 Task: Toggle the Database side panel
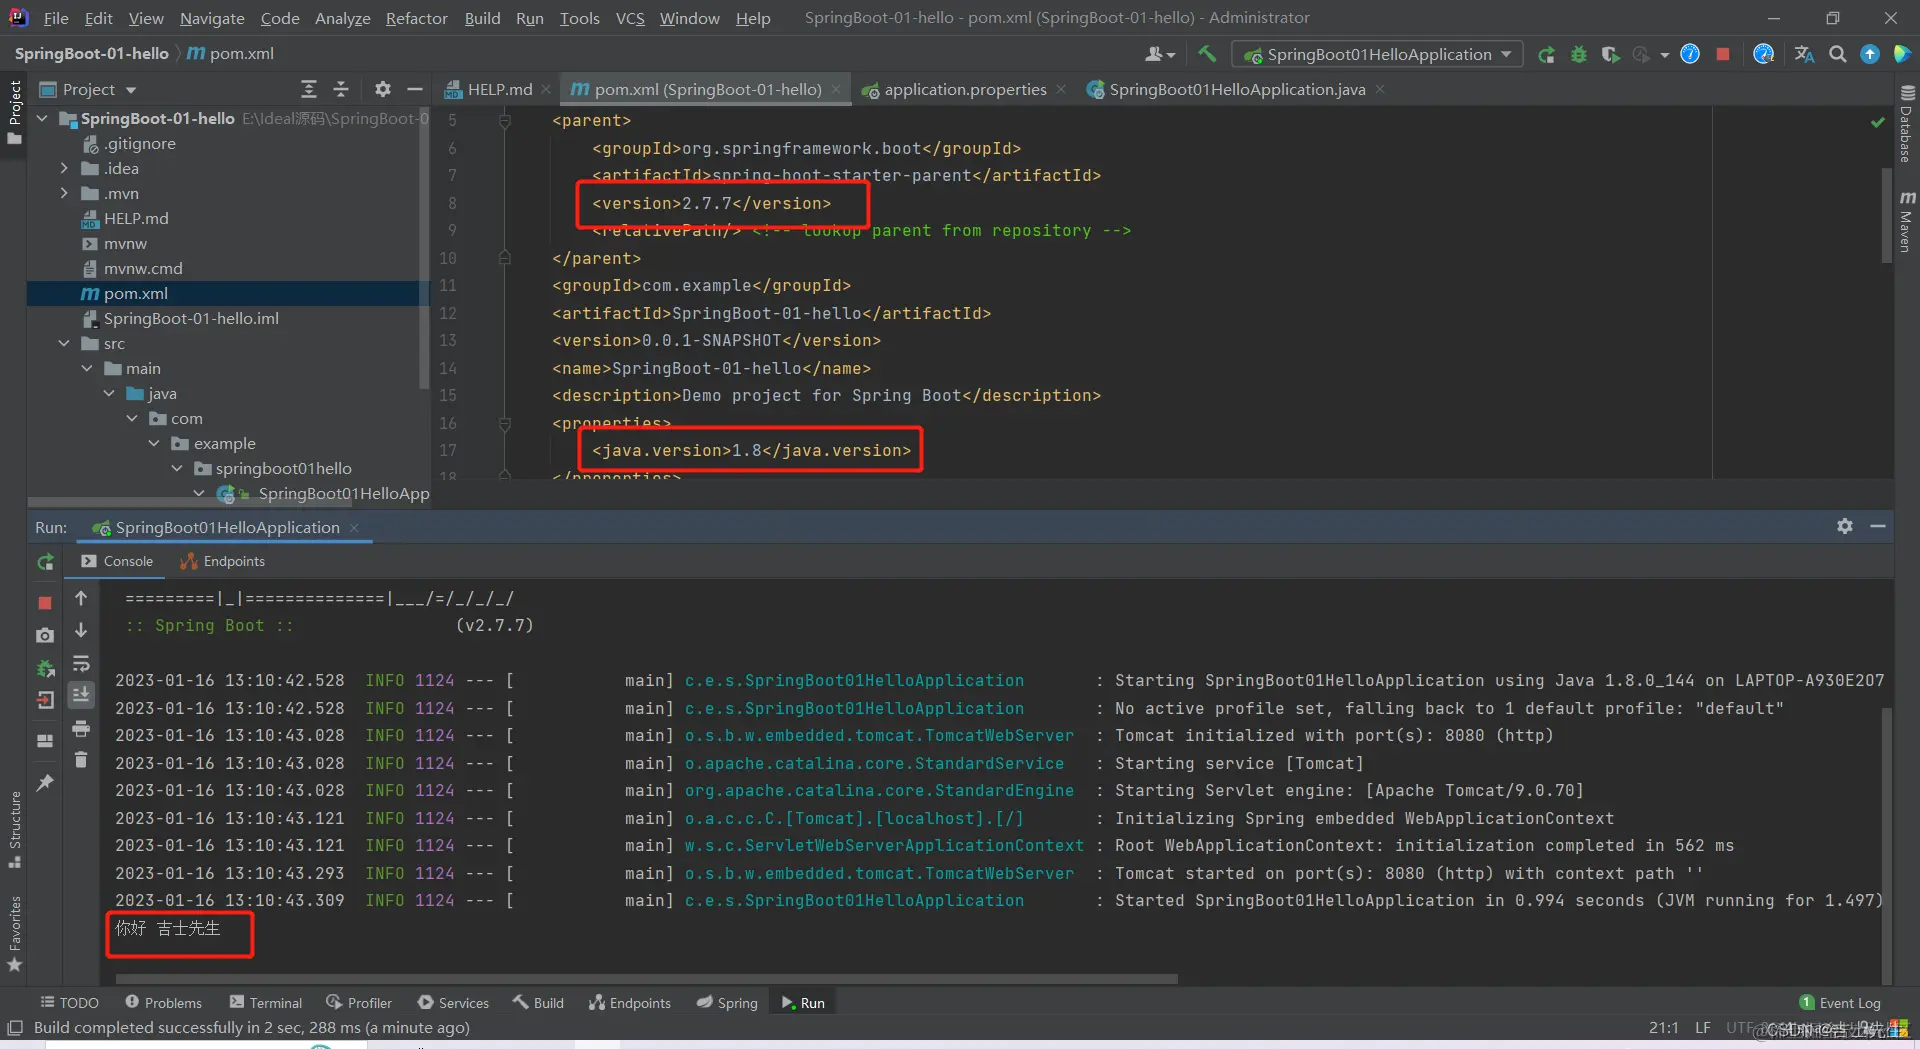[1907, 123]
